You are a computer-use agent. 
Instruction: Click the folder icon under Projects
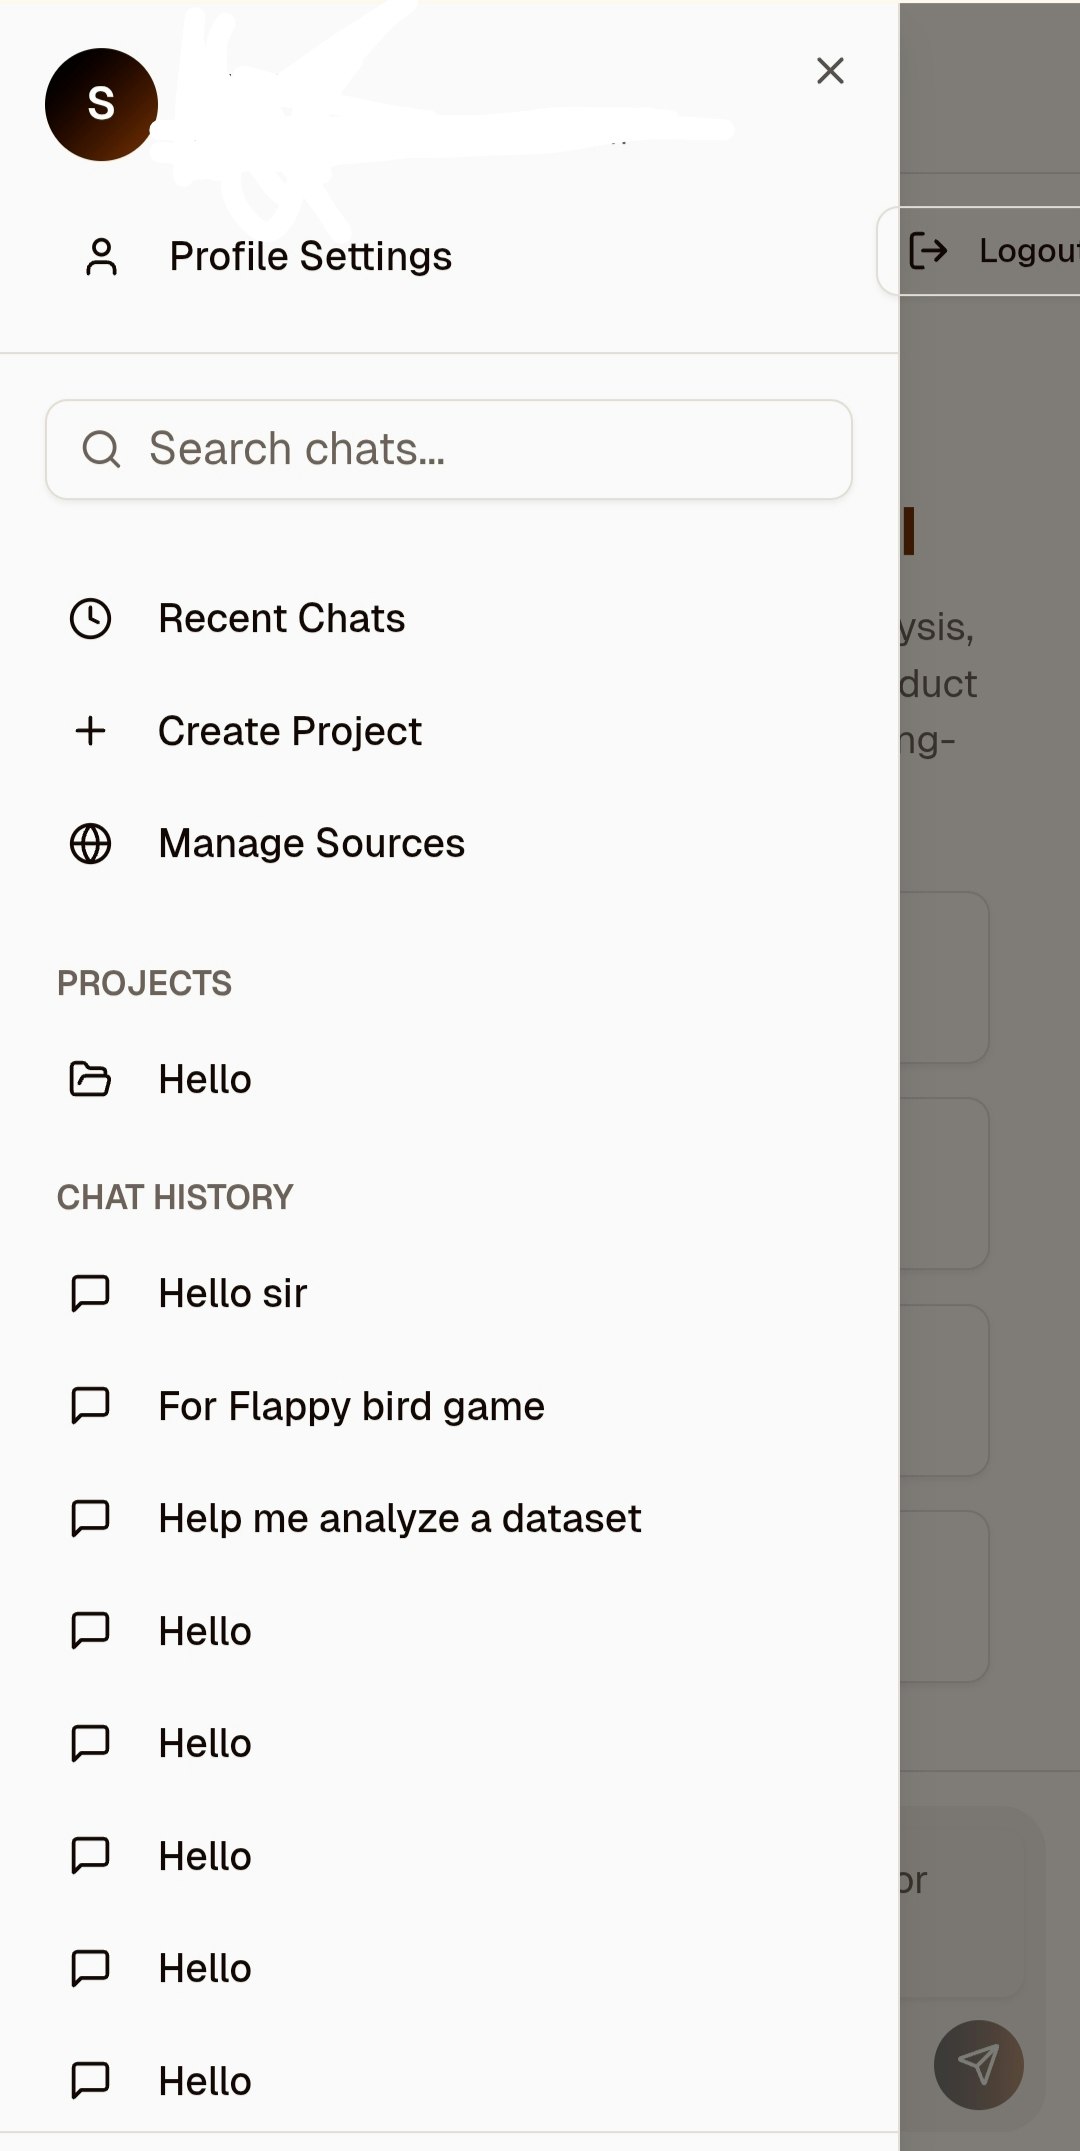90,1080
